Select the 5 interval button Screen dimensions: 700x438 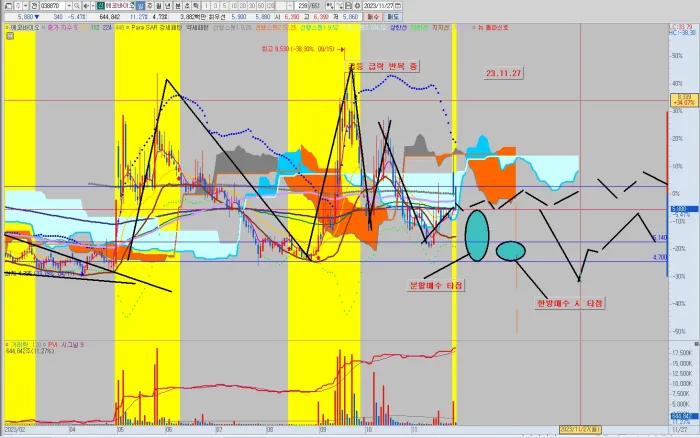(225, 6)
